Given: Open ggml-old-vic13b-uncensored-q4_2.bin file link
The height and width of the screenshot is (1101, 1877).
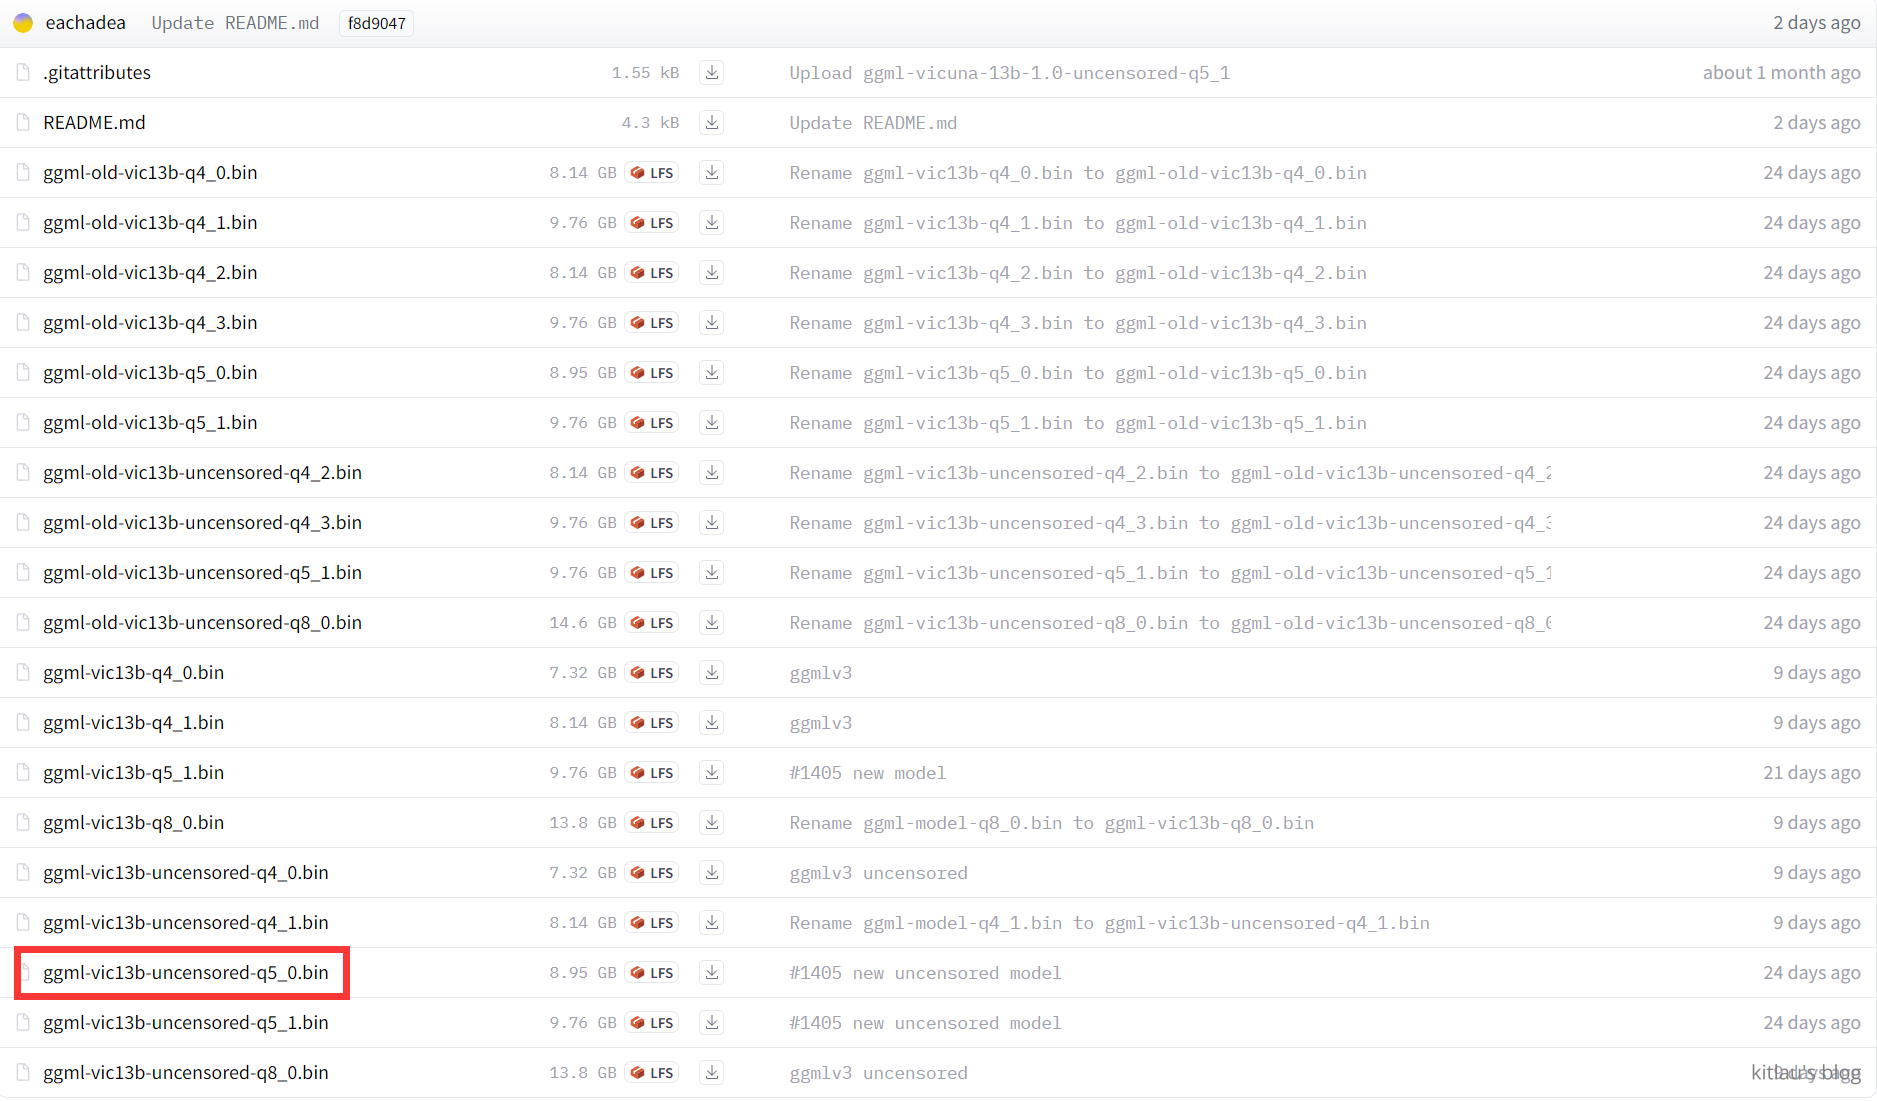Looking at the screenshot, I should point(202,473).
